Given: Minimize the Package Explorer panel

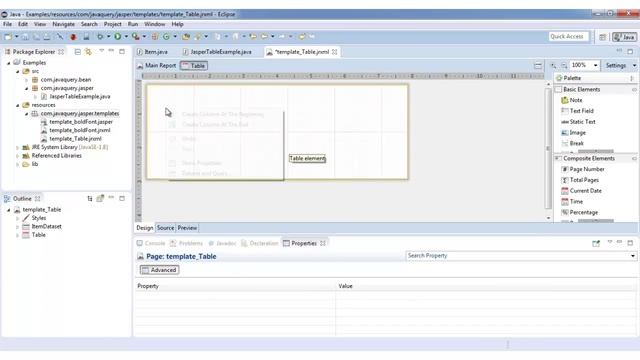Looking at the screenshot, I should click(x=111, y=51).
